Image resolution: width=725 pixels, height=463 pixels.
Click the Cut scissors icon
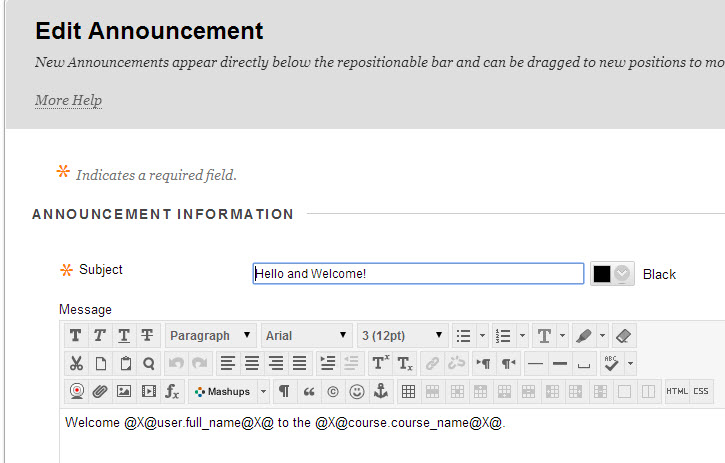(x=76, y=364)
